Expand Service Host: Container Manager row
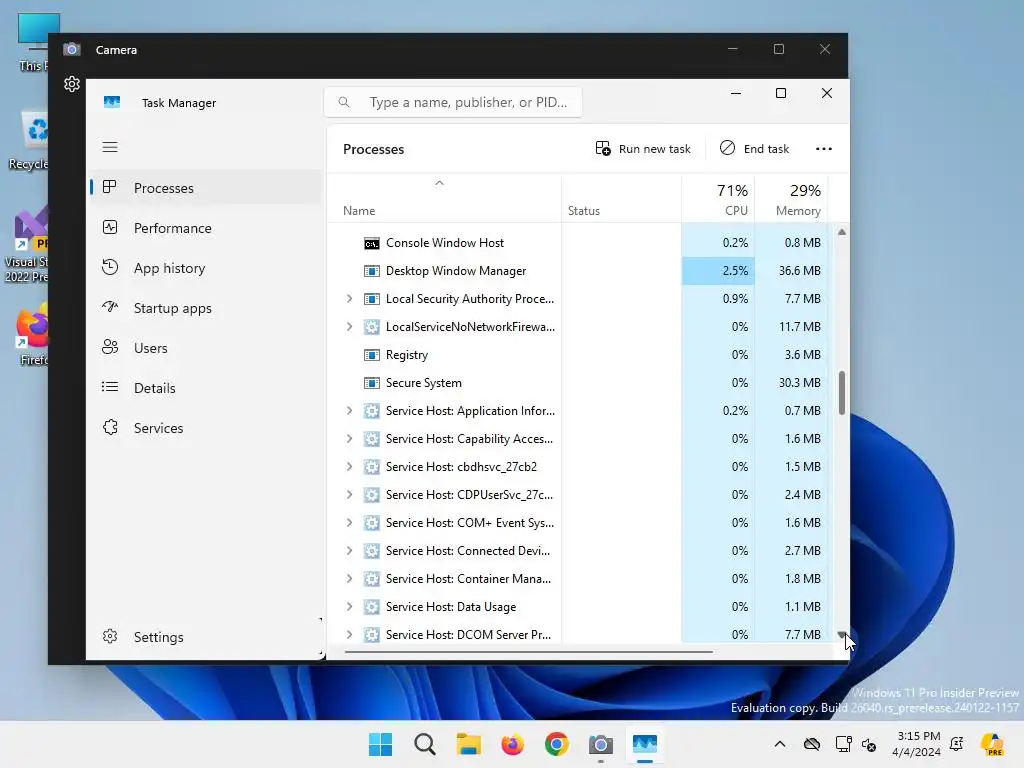This screenshot has width=1024, height=768. pos(349,580)
